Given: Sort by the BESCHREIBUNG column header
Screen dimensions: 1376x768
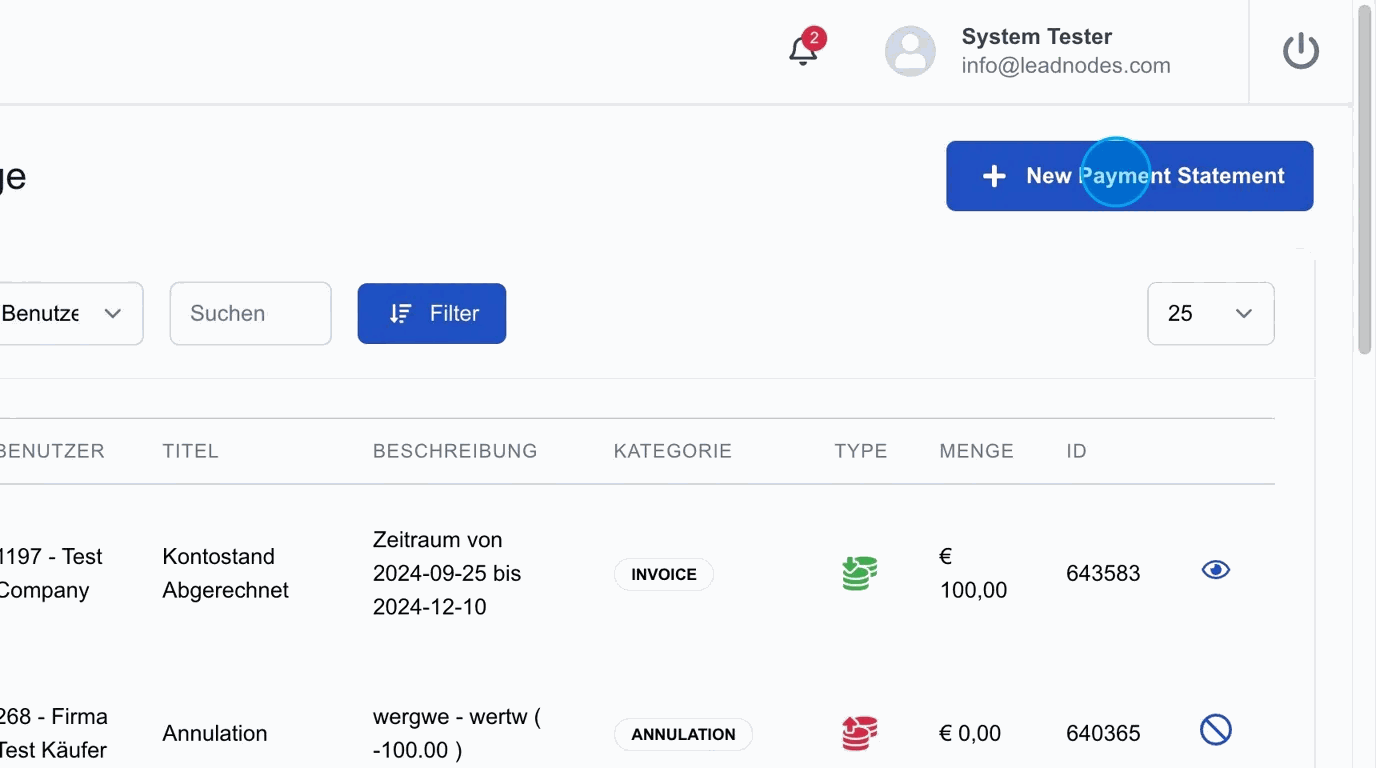Looking at the screenshot, I should click(455, 451).
